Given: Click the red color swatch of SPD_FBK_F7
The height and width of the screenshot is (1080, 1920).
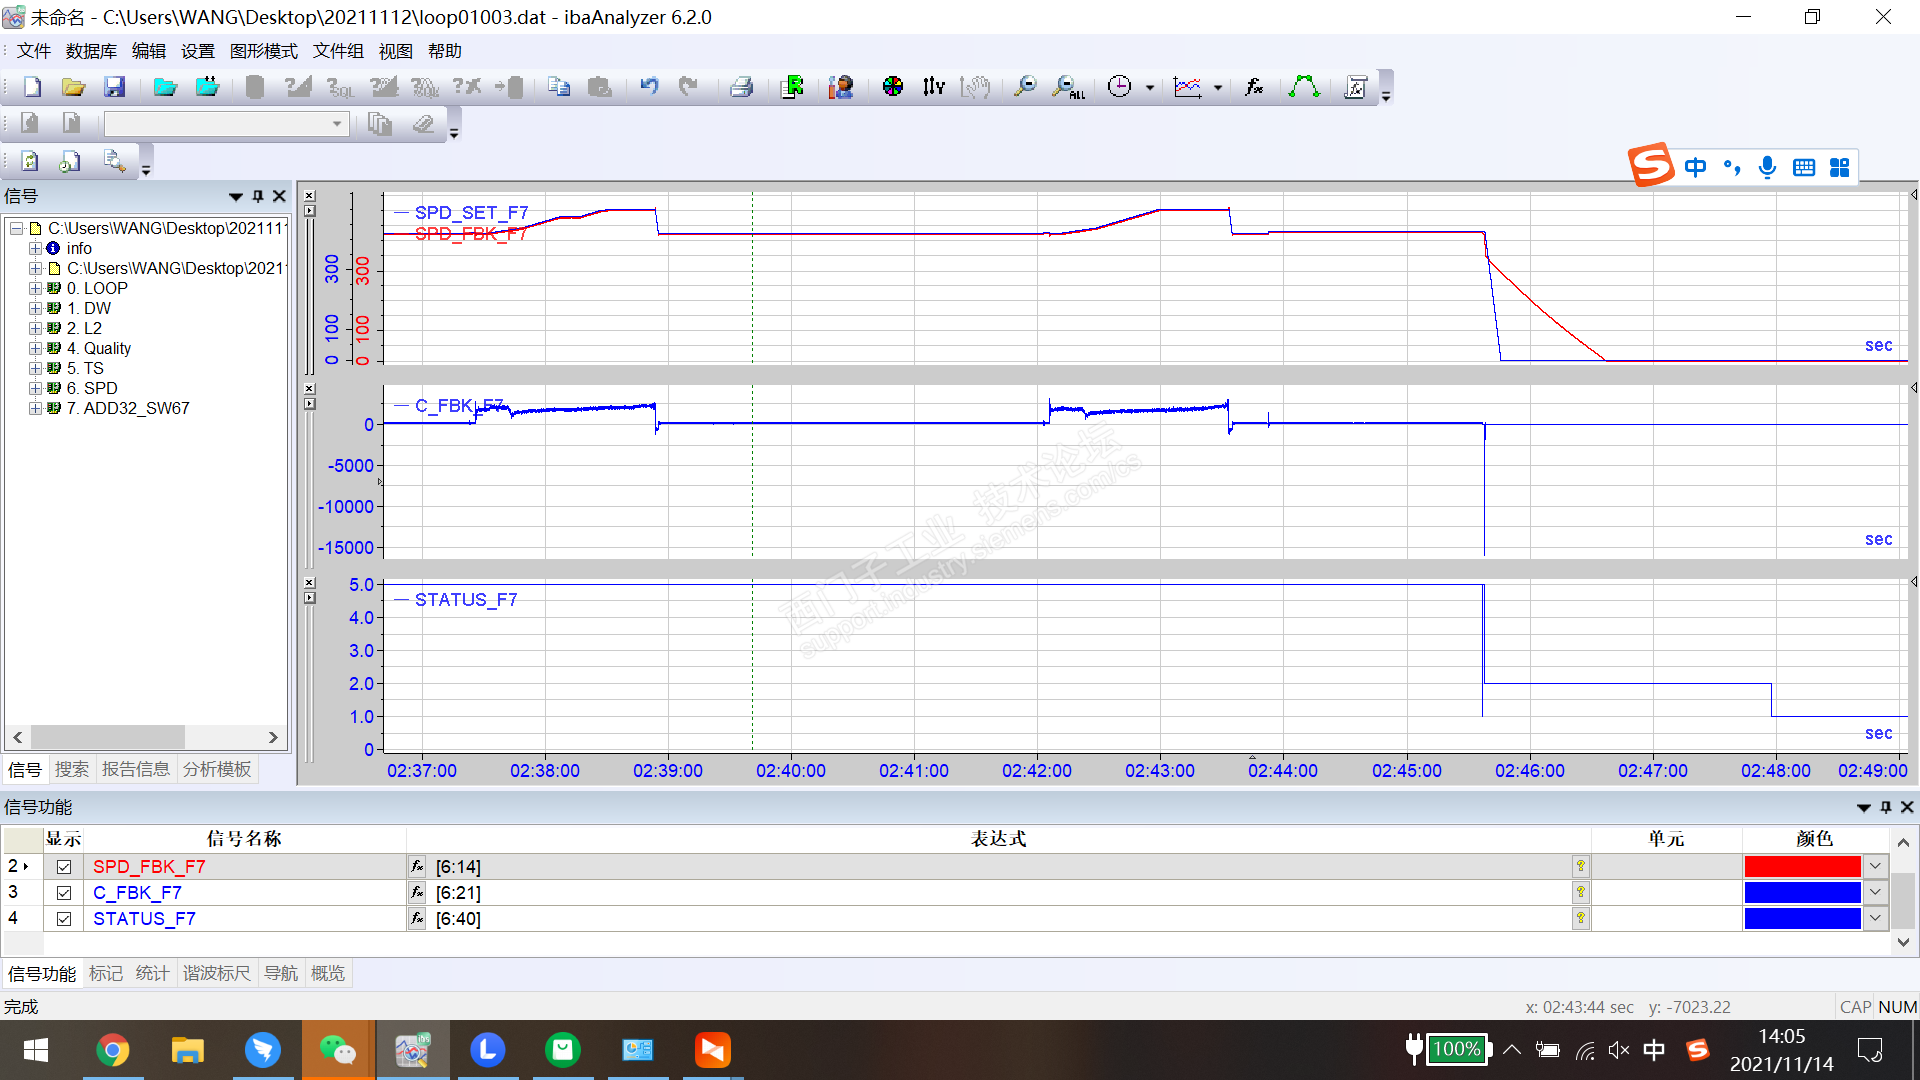Looking at the screenshot, I should coord(1801,867).
